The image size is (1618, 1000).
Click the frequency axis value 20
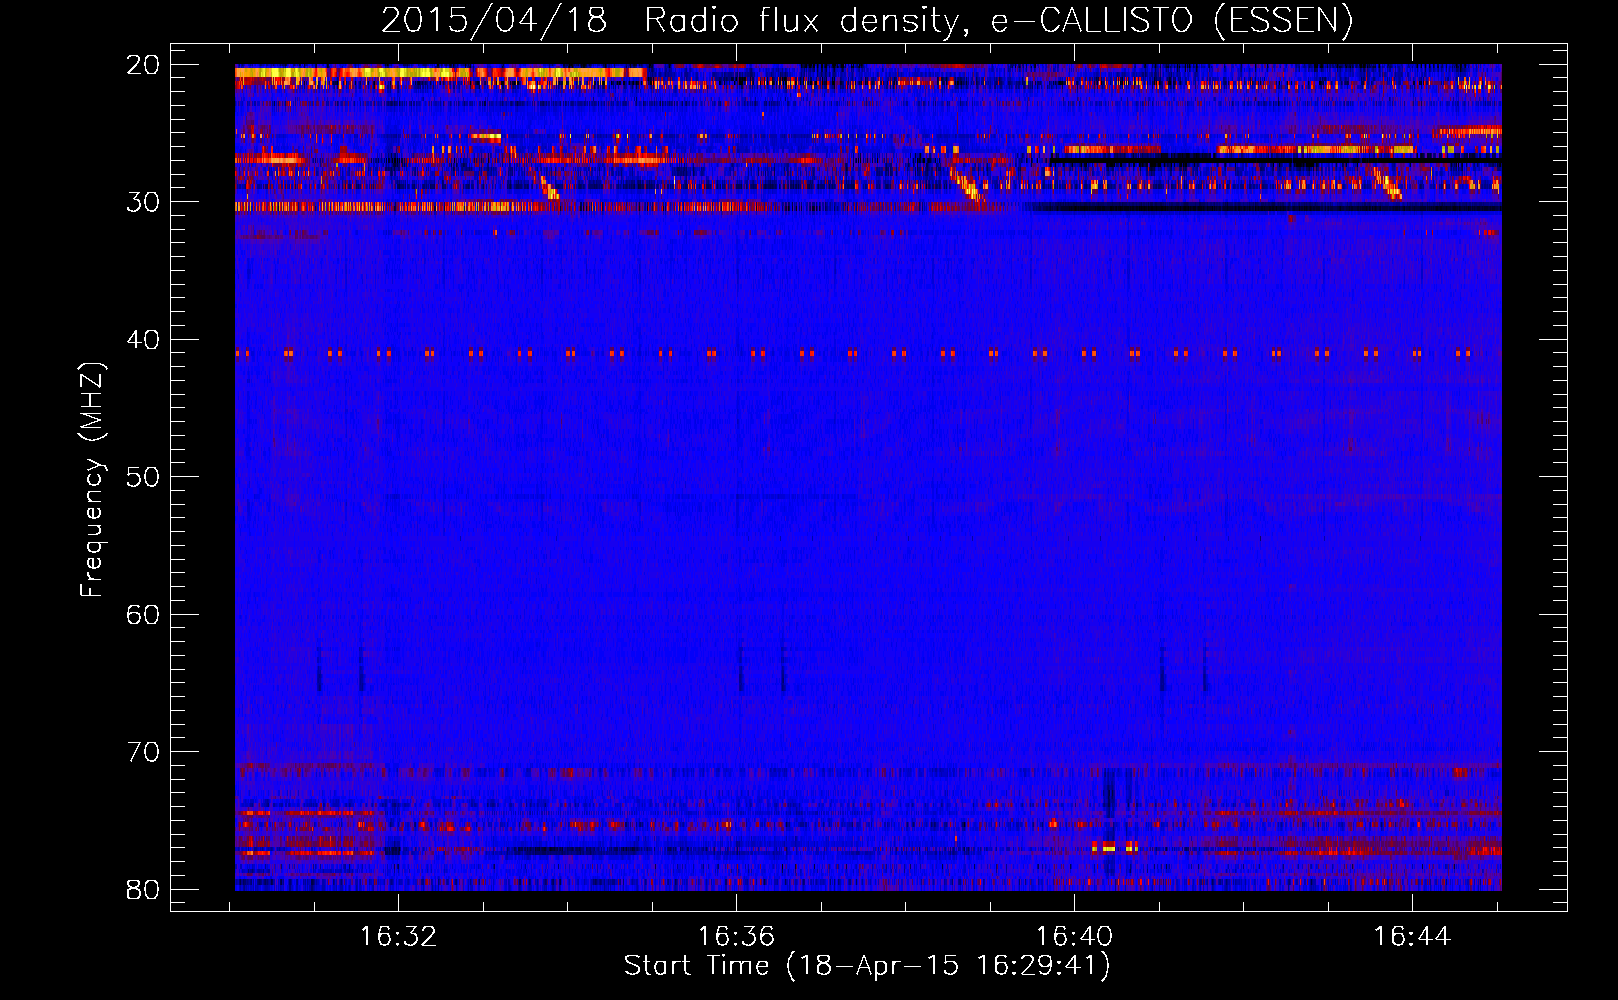[144, 65]
